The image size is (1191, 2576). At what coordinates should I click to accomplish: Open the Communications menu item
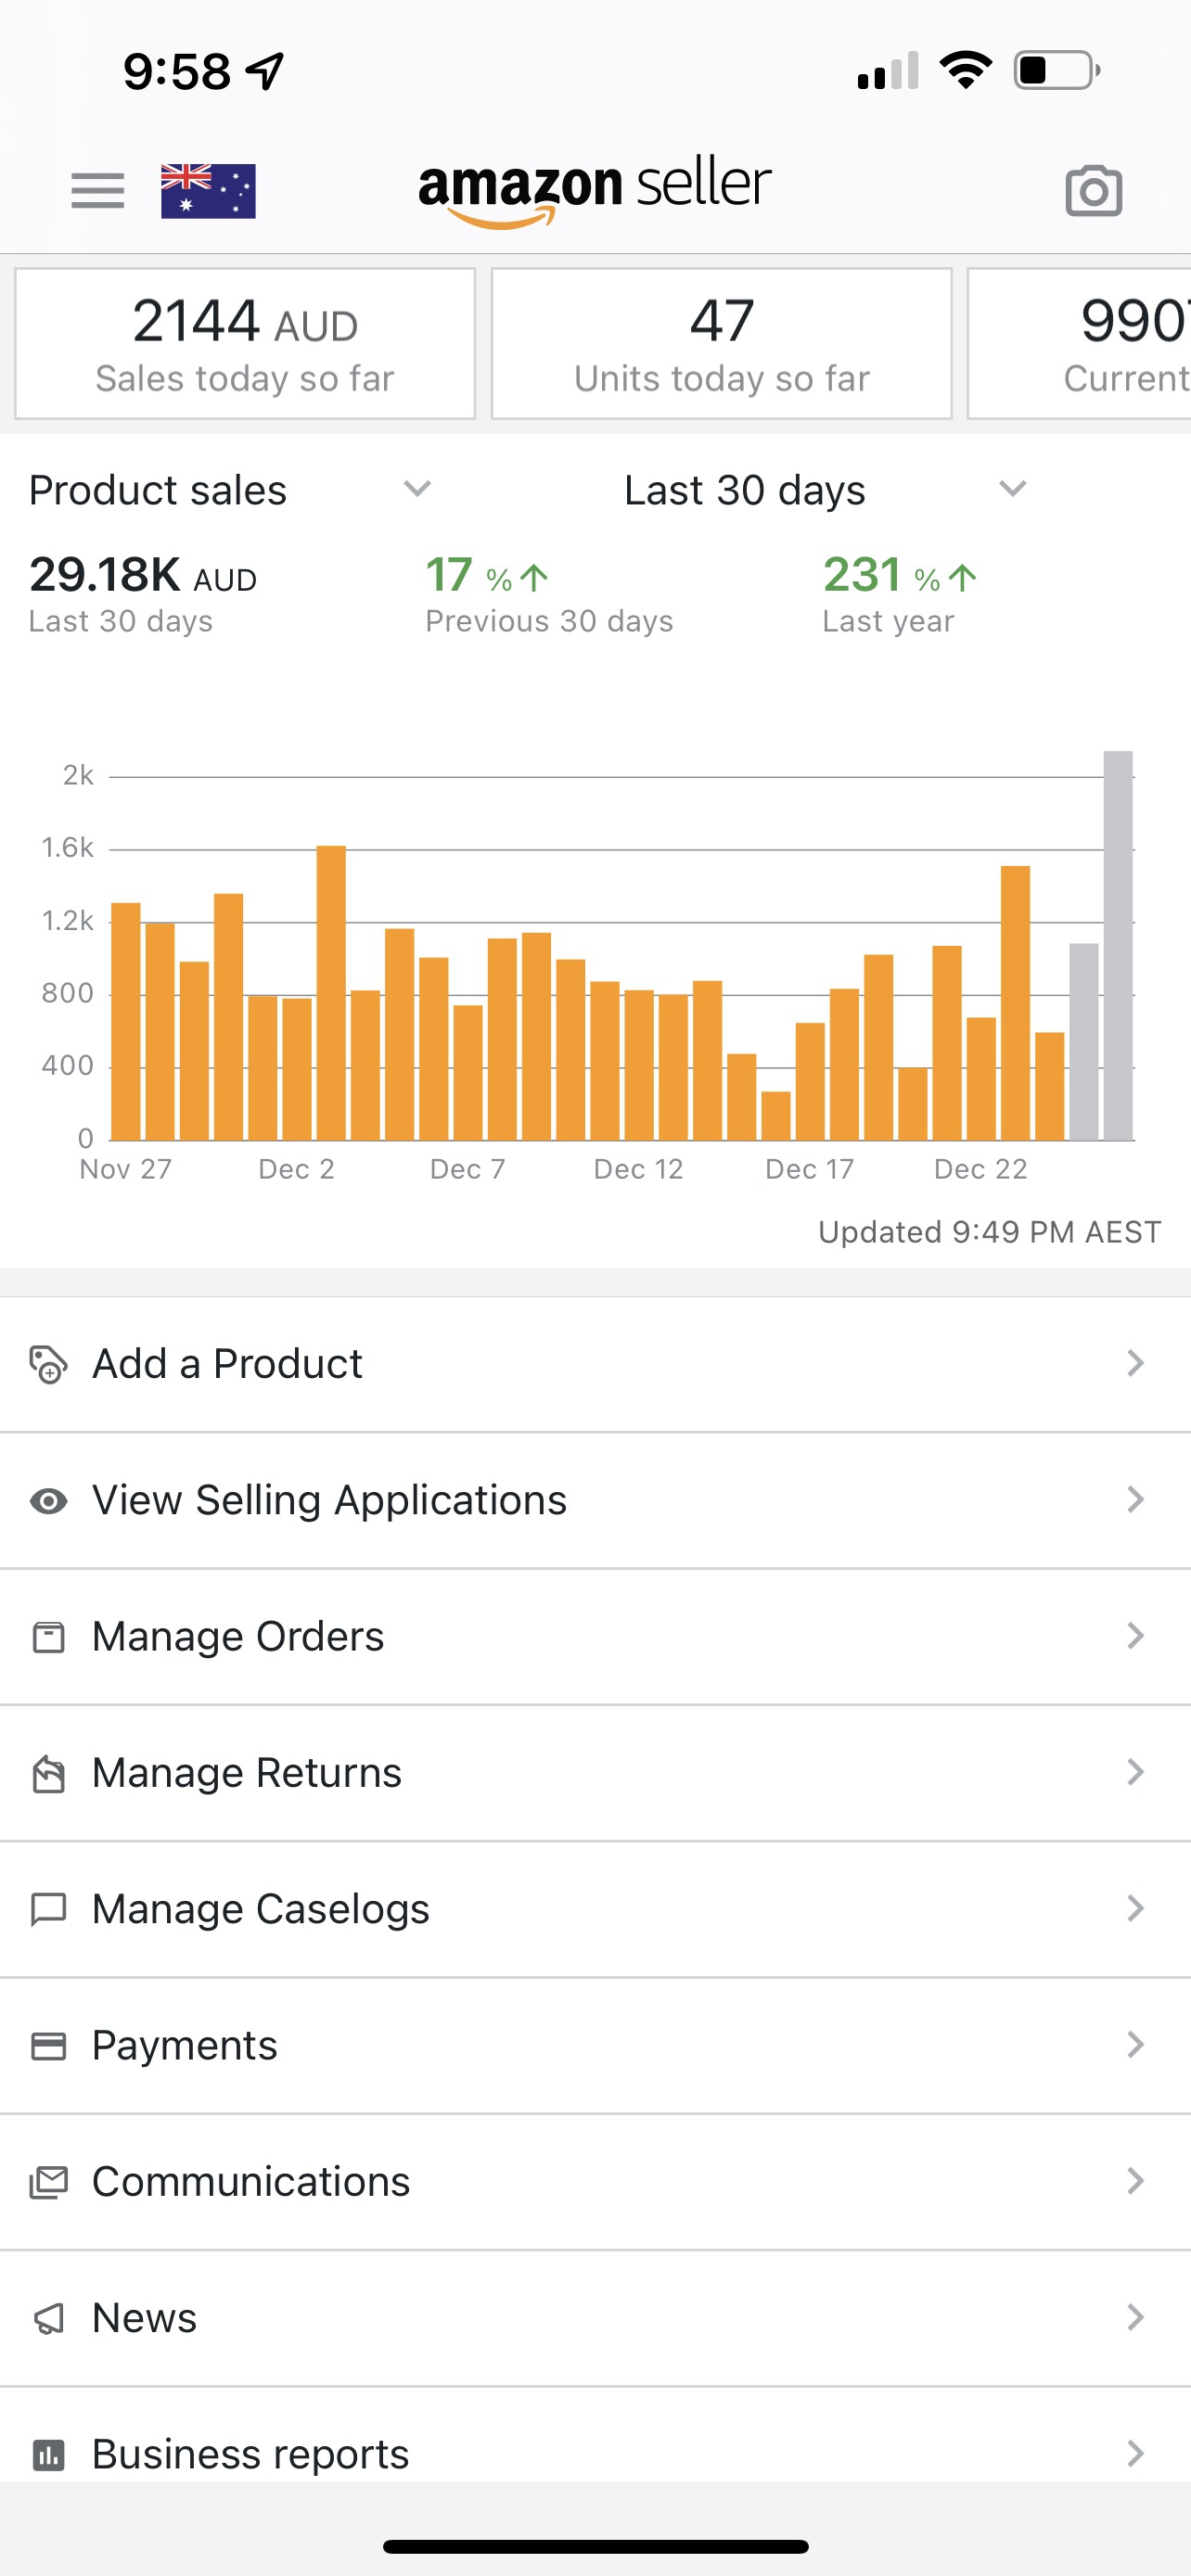[250, 2182]
